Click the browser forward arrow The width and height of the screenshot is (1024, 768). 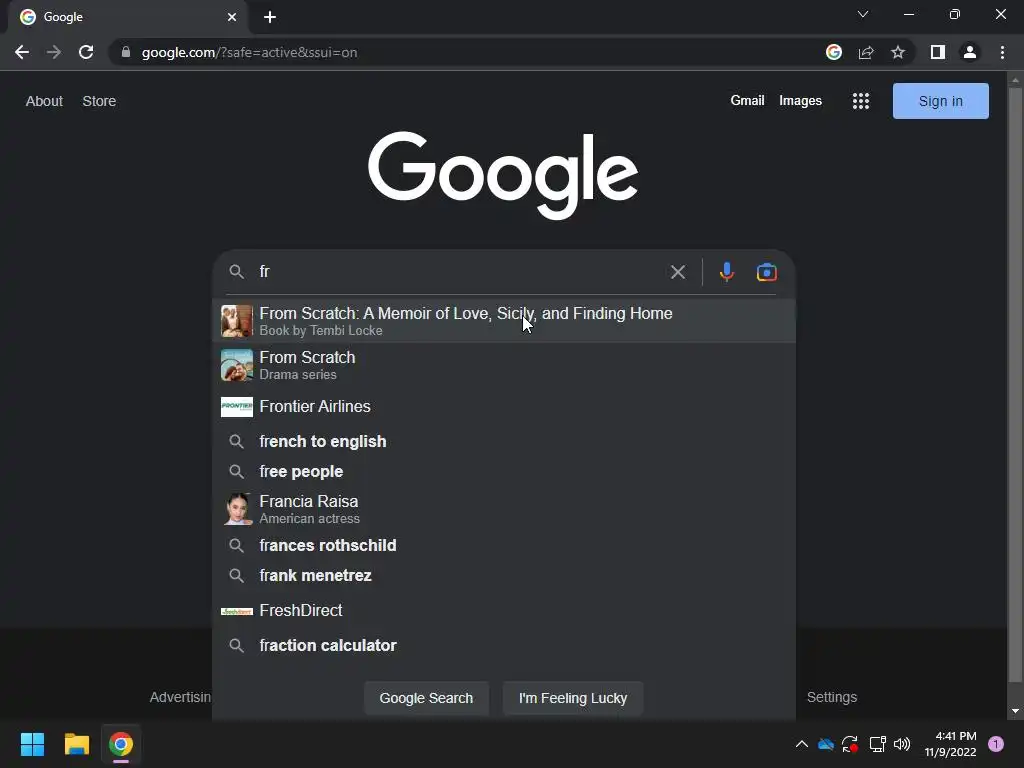point(54,52)
